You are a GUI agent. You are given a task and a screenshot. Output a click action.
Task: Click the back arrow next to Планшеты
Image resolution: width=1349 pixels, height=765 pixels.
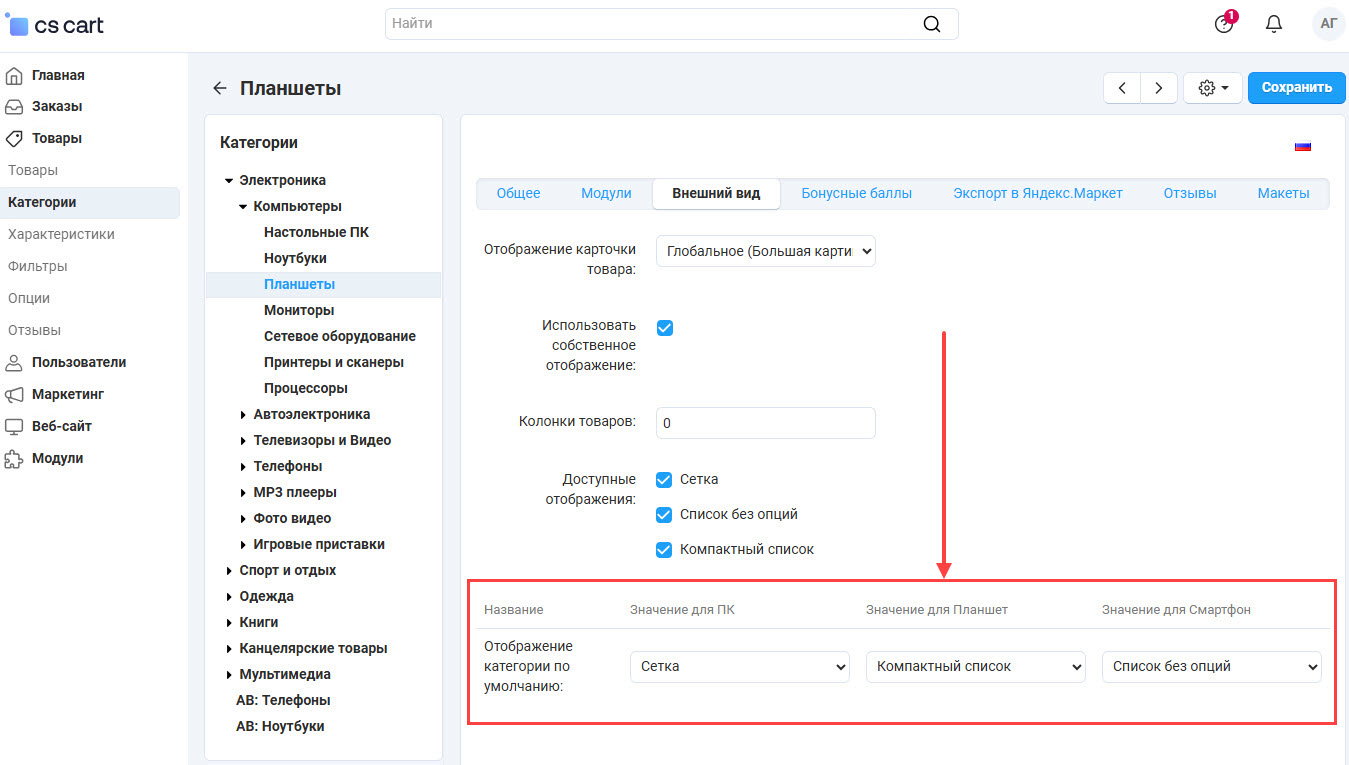[x=220, y=88]
